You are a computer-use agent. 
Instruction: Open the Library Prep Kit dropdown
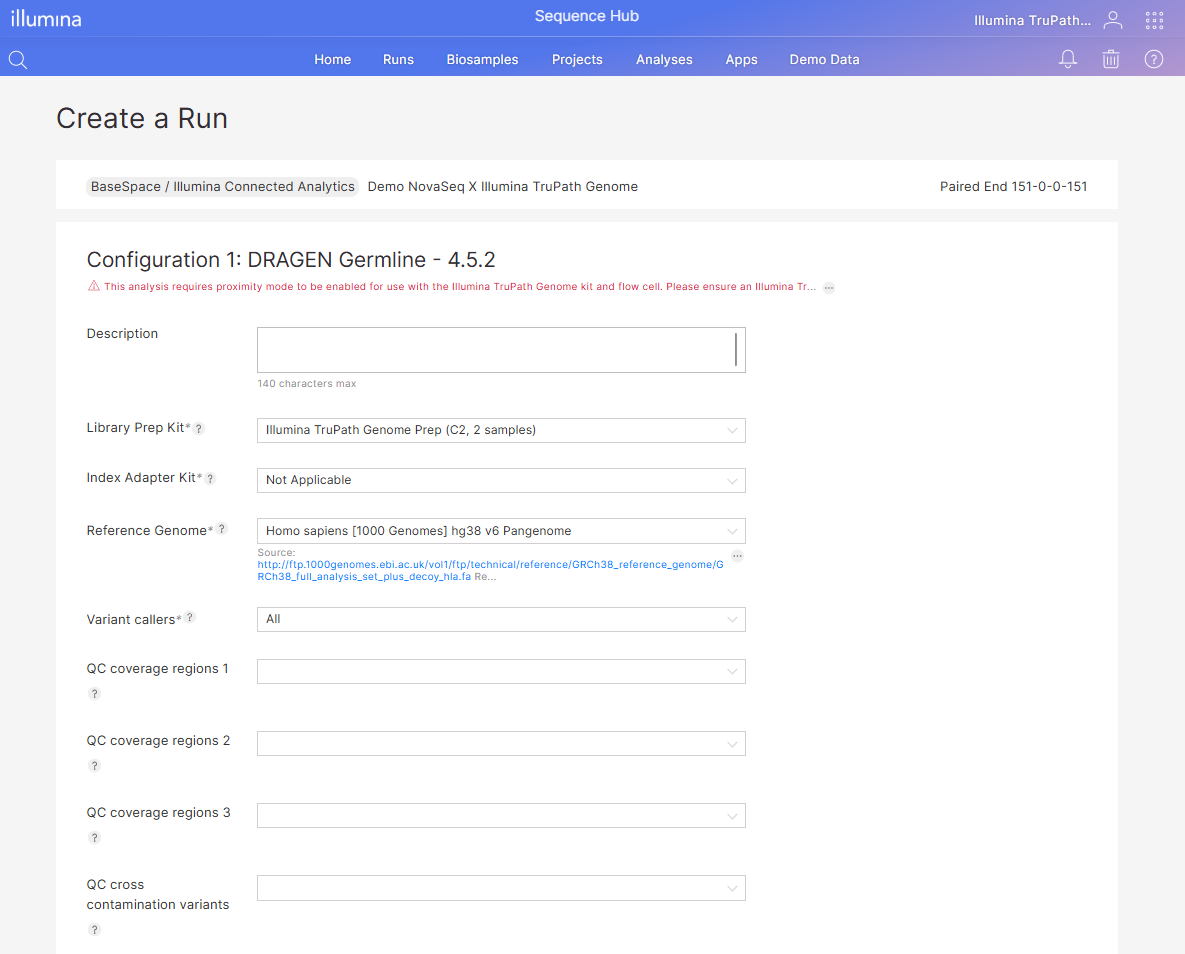pyautogui.click(x=500, y=430)
